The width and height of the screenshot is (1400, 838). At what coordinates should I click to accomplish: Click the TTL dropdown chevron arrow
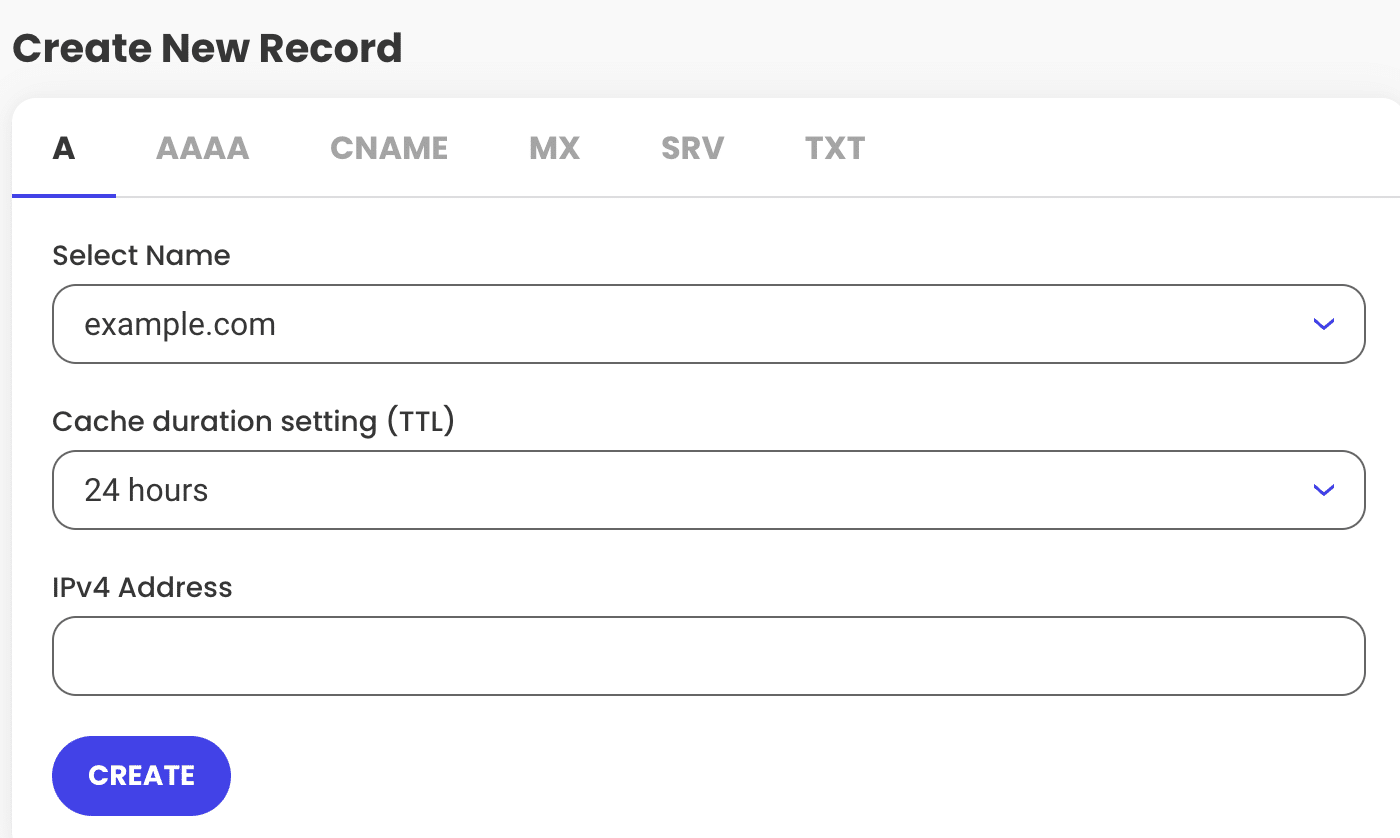1323,490
